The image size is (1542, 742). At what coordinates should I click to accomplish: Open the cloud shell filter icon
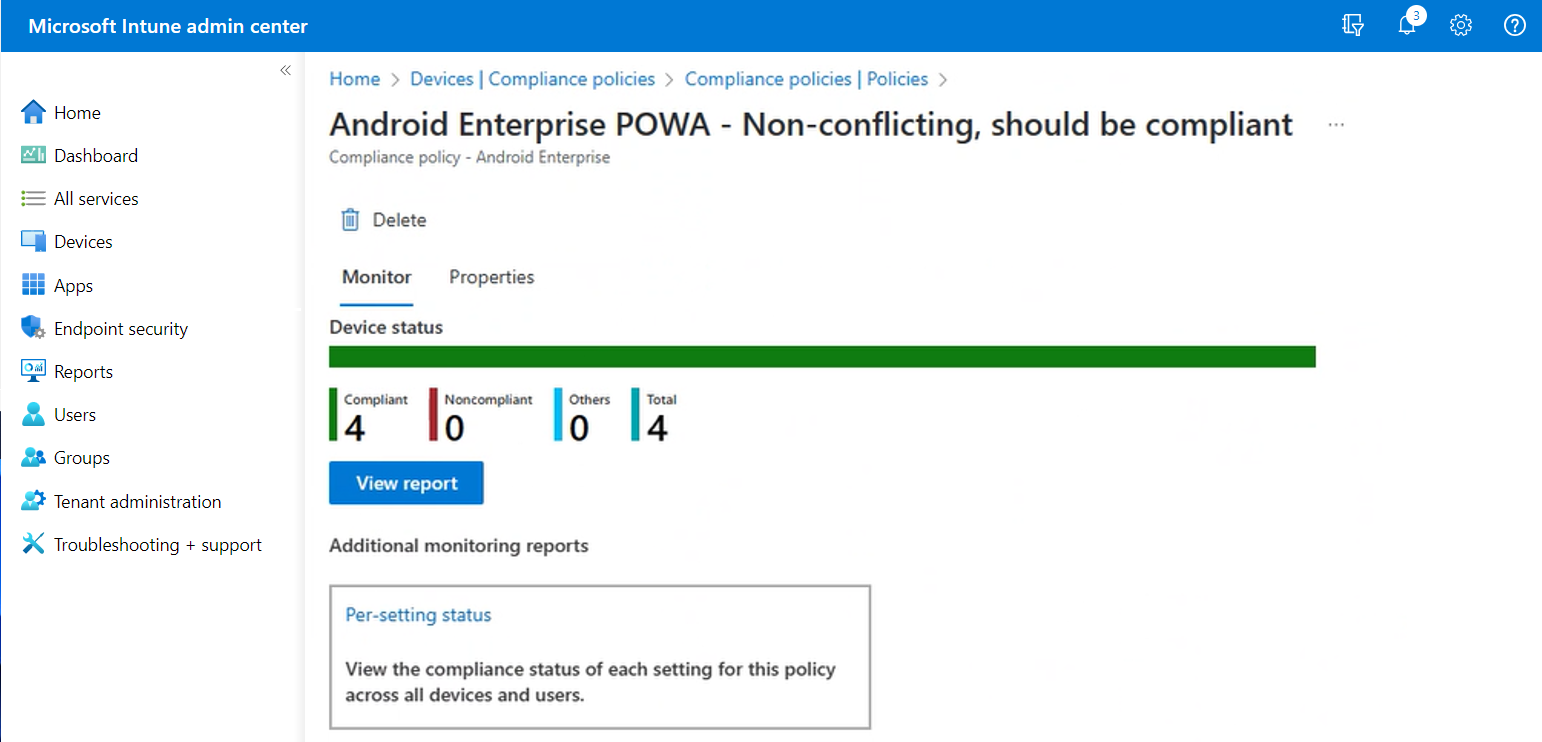coord(1353,25)
